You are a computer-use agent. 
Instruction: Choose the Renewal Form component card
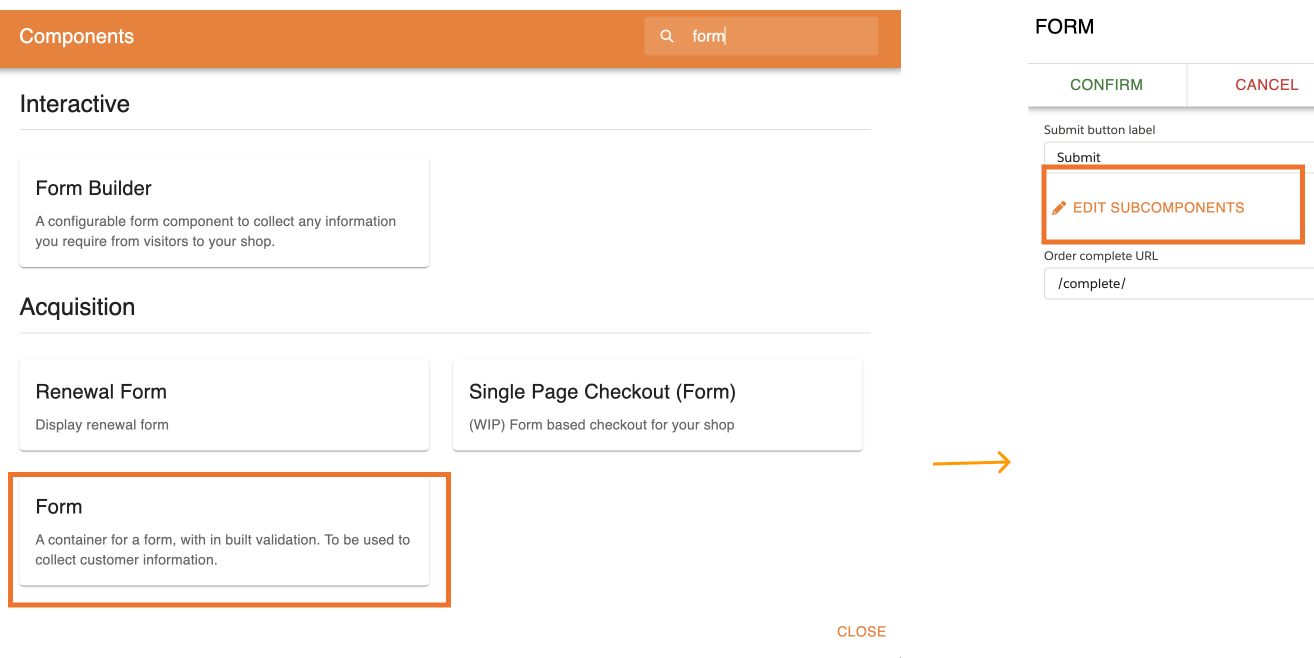tap(224, 405)
